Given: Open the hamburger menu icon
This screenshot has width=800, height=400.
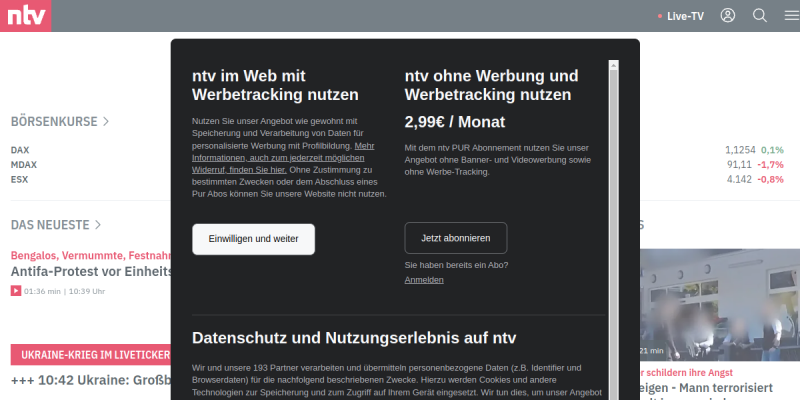Looking at the screenshot, I should tap(792, 15).
